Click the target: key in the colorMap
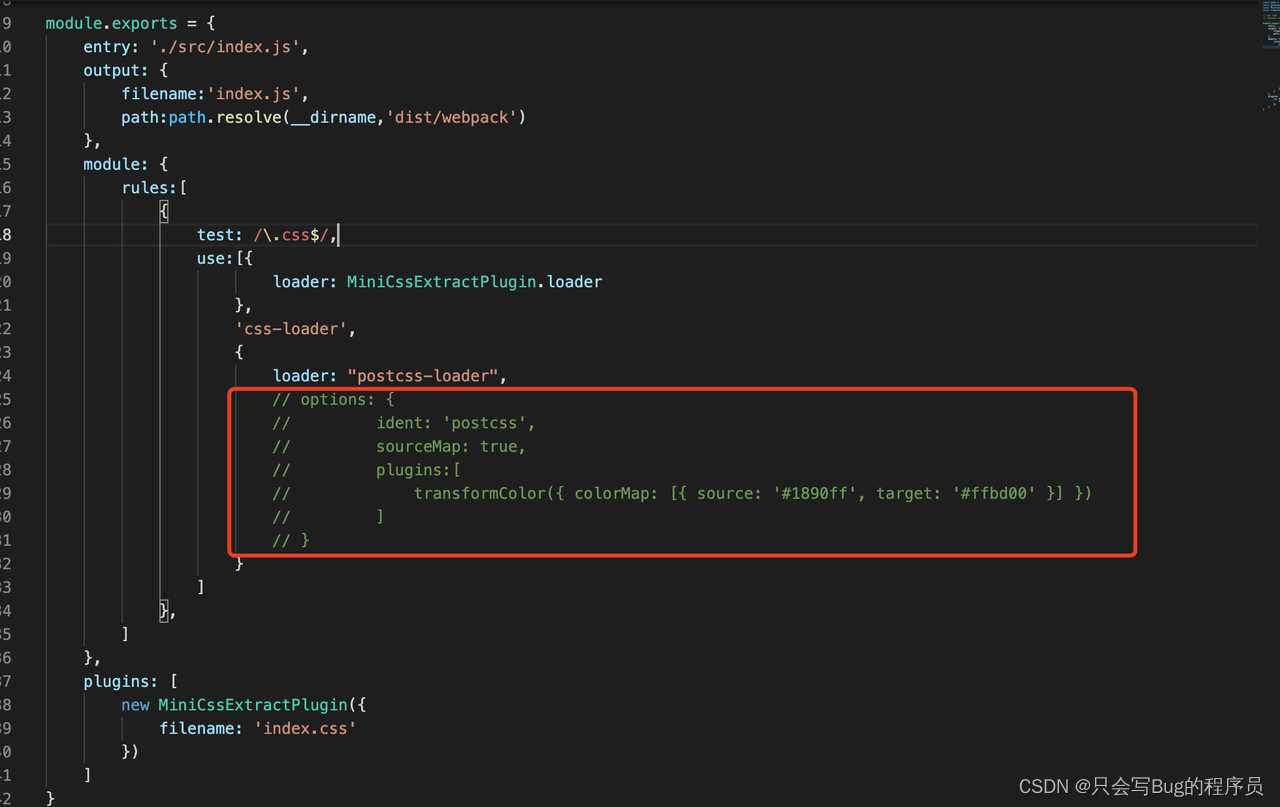This screenshot has width=1280, height=807. click(x=909, y=493)
